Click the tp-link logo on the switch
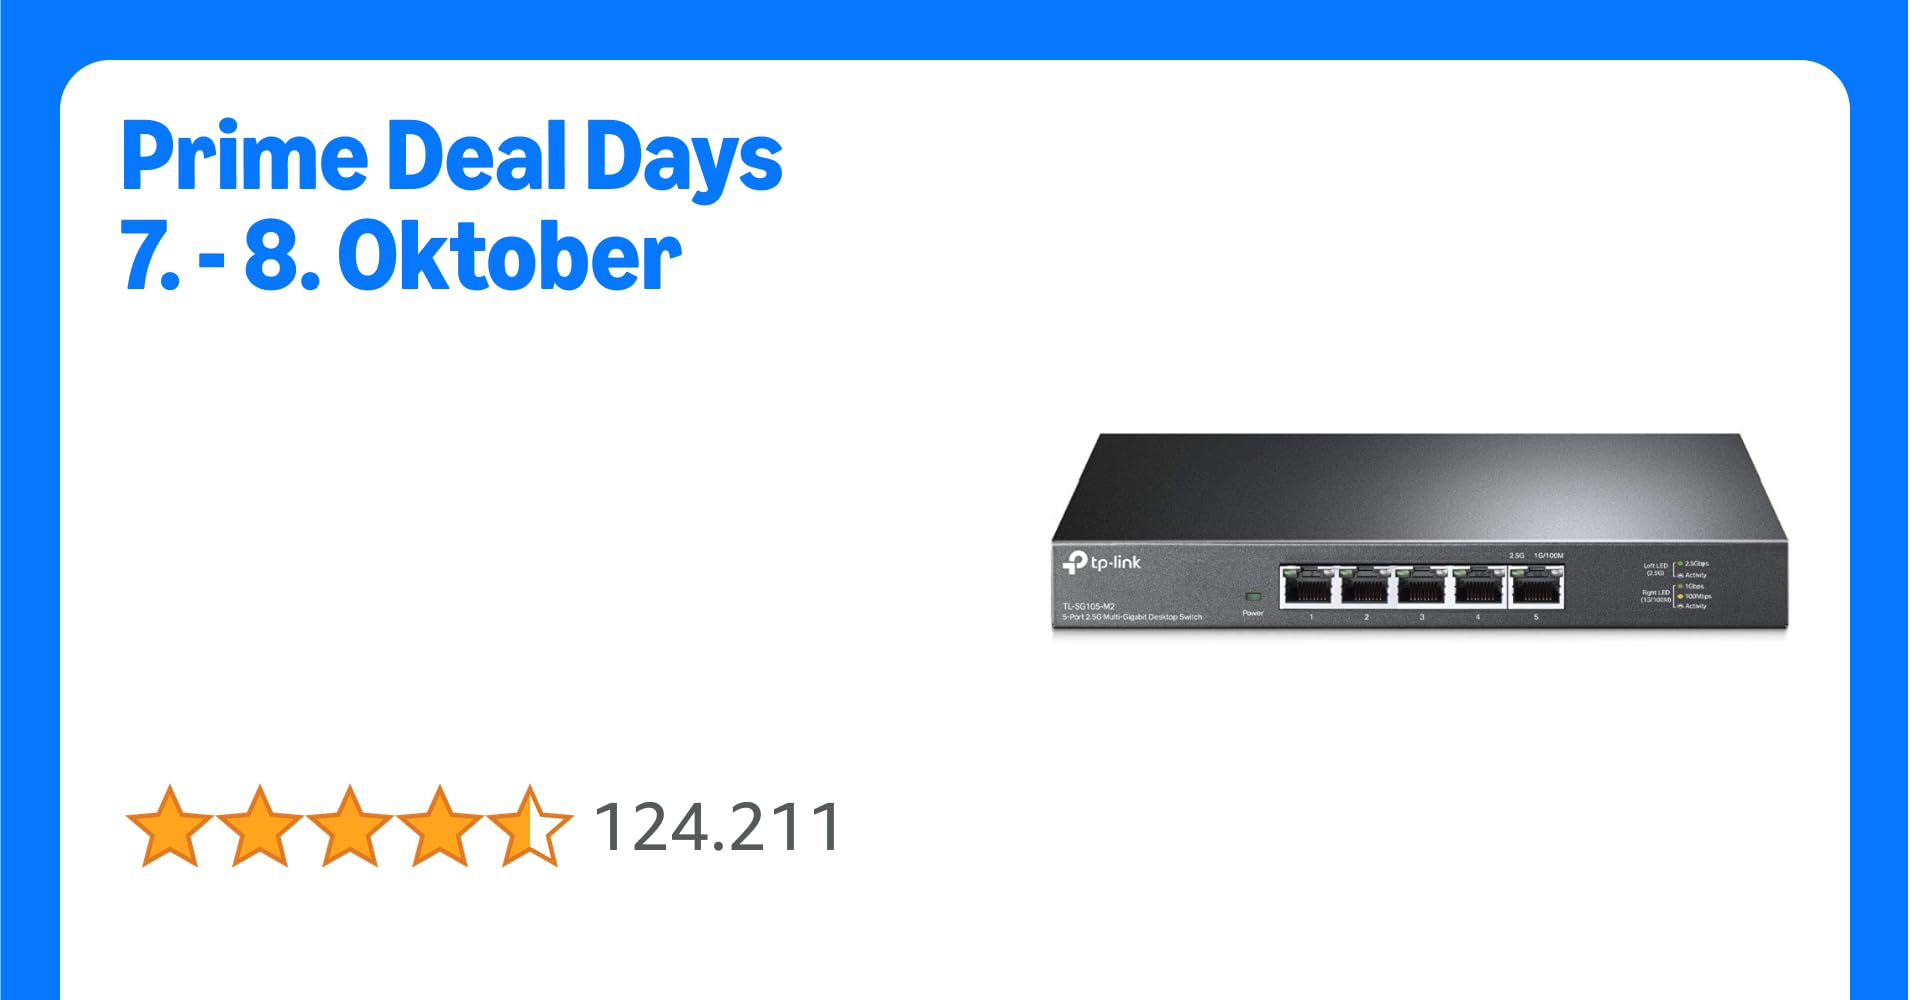 pyautogui.click(x=1101, y=563)
